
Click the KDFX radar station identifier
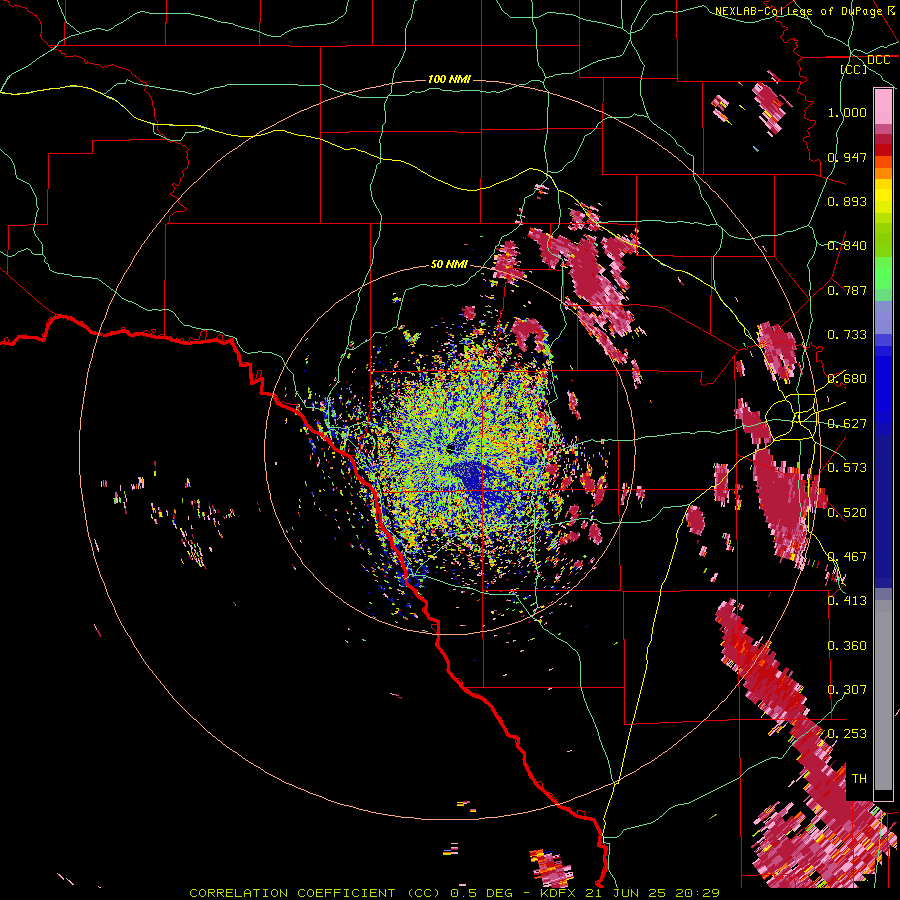point(557,893)
